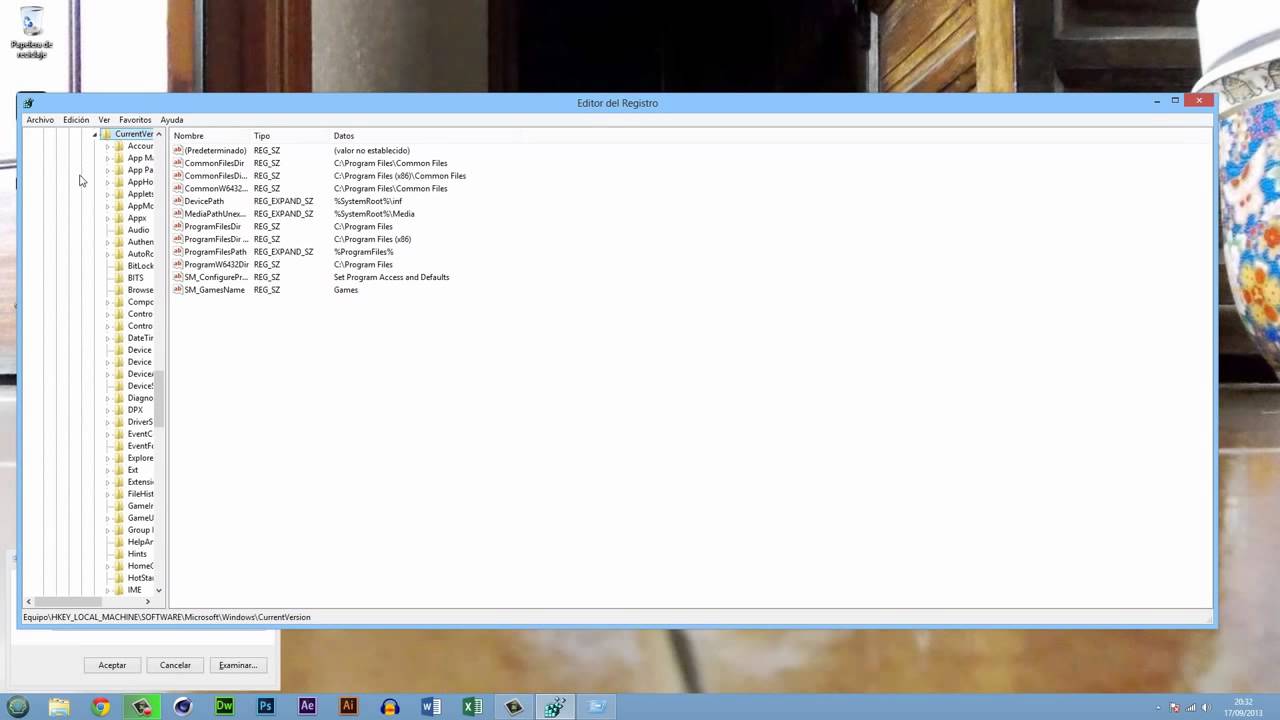Click the volume icon in system tray
1280x720 pixels.
[x=1207, y=708]
